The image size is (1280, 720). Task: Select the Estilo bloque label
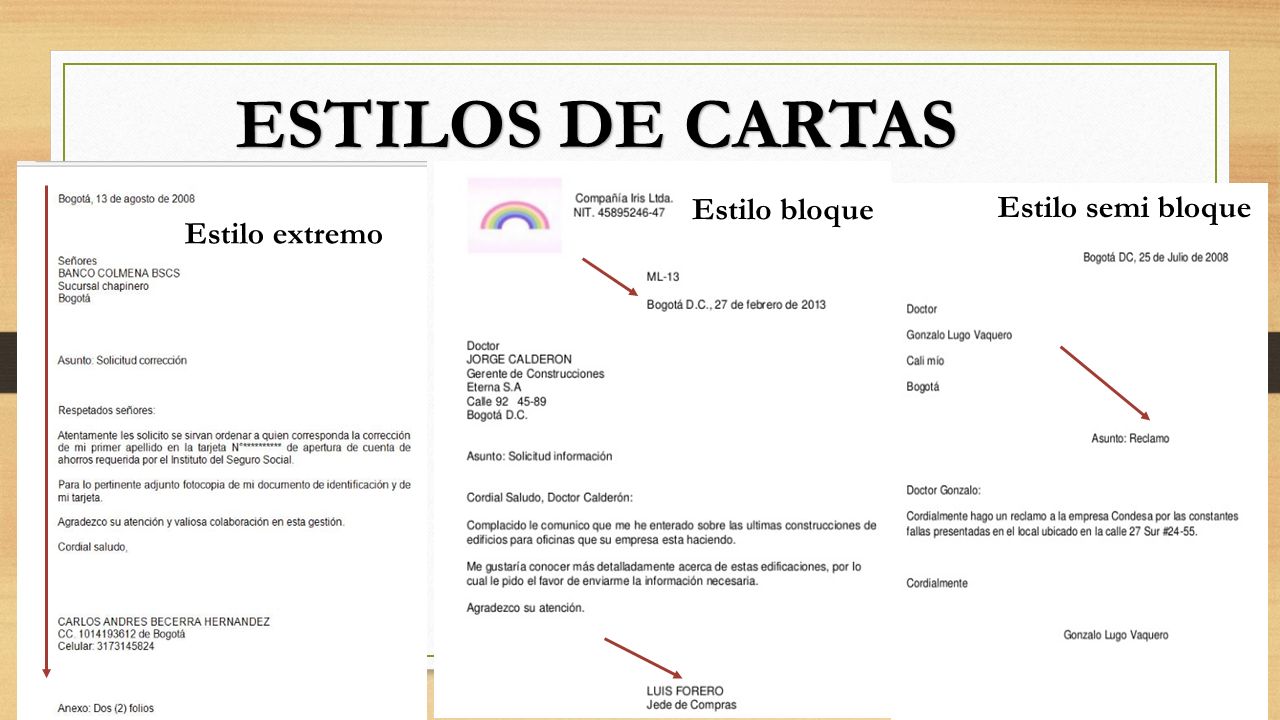783,210
